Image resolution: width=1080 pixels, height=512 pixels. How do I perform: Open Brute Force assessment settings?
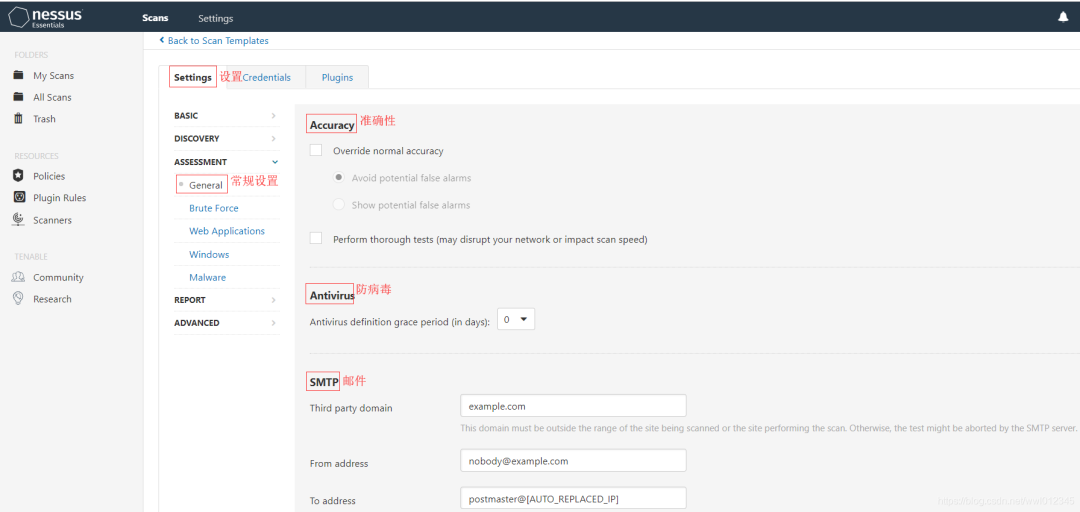coord(214,208)
